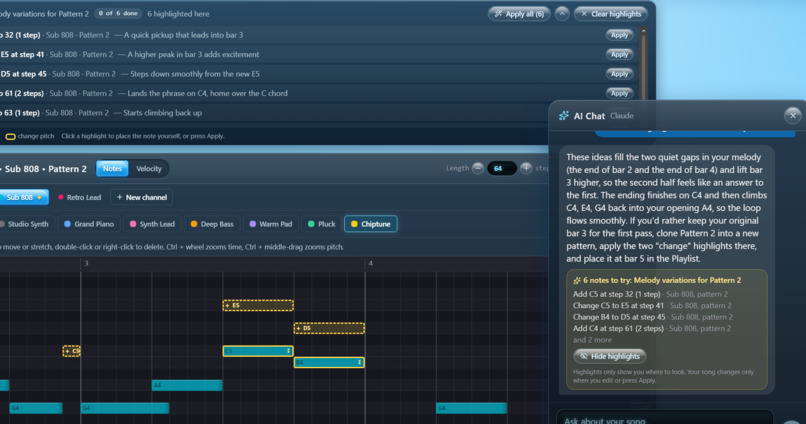Click the bar 4 marker in the ruler
Screen dimensions: 806x424
(371, 263)
